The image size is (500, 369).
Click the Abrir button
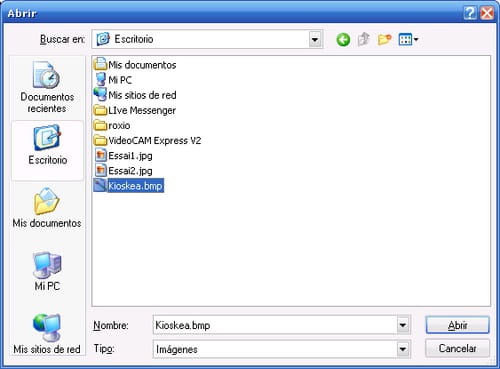pyautogui.click(x=457, y=325)
